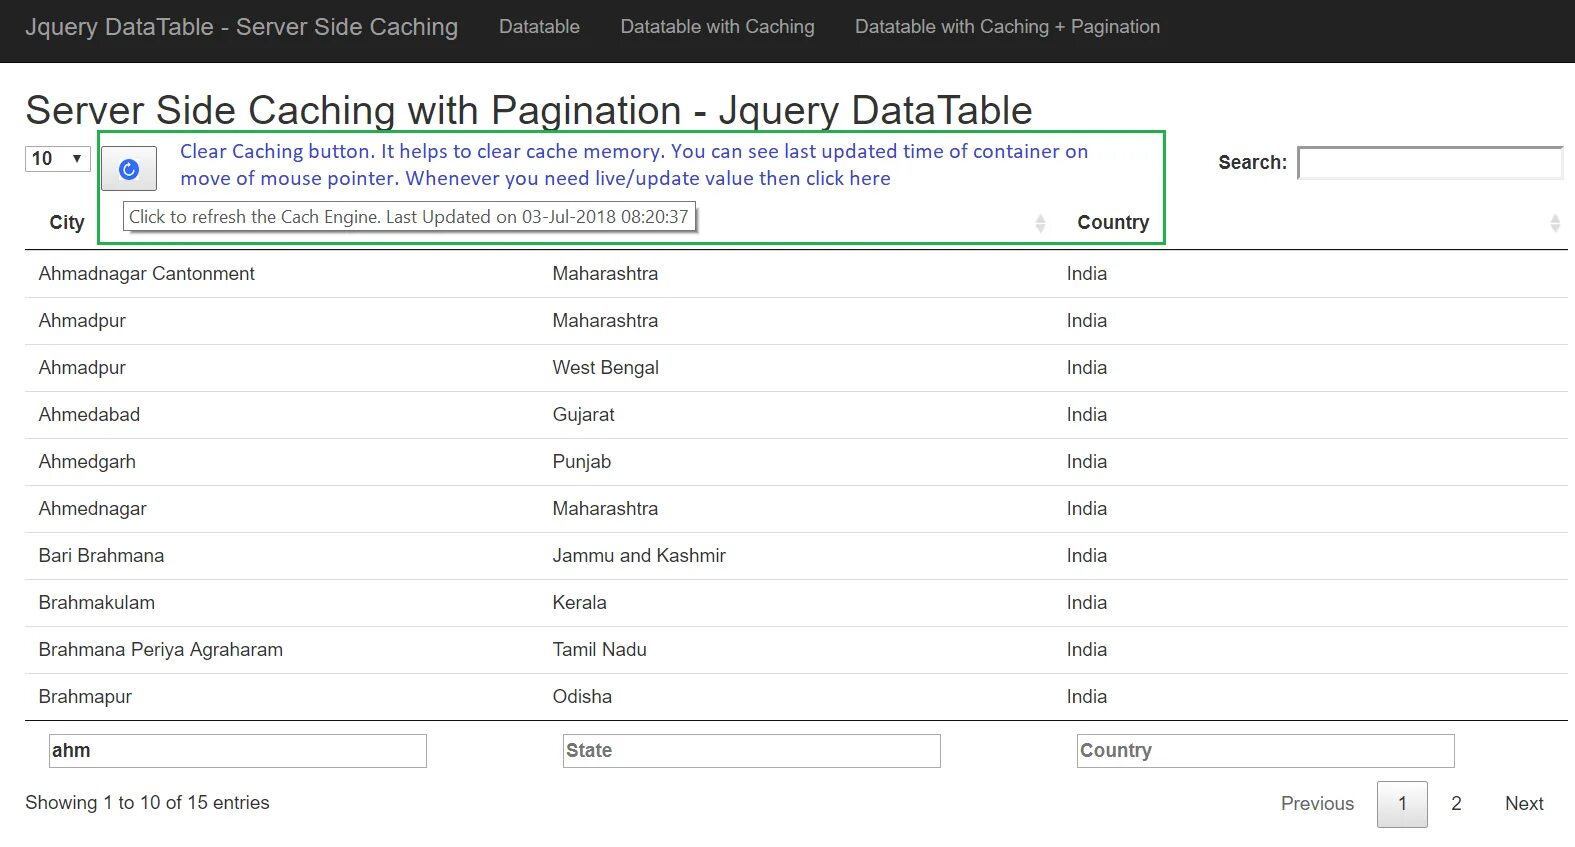Click the Country column filter field
The width and height of the screenshot is (1575, 847).
tap(1266, 751)
